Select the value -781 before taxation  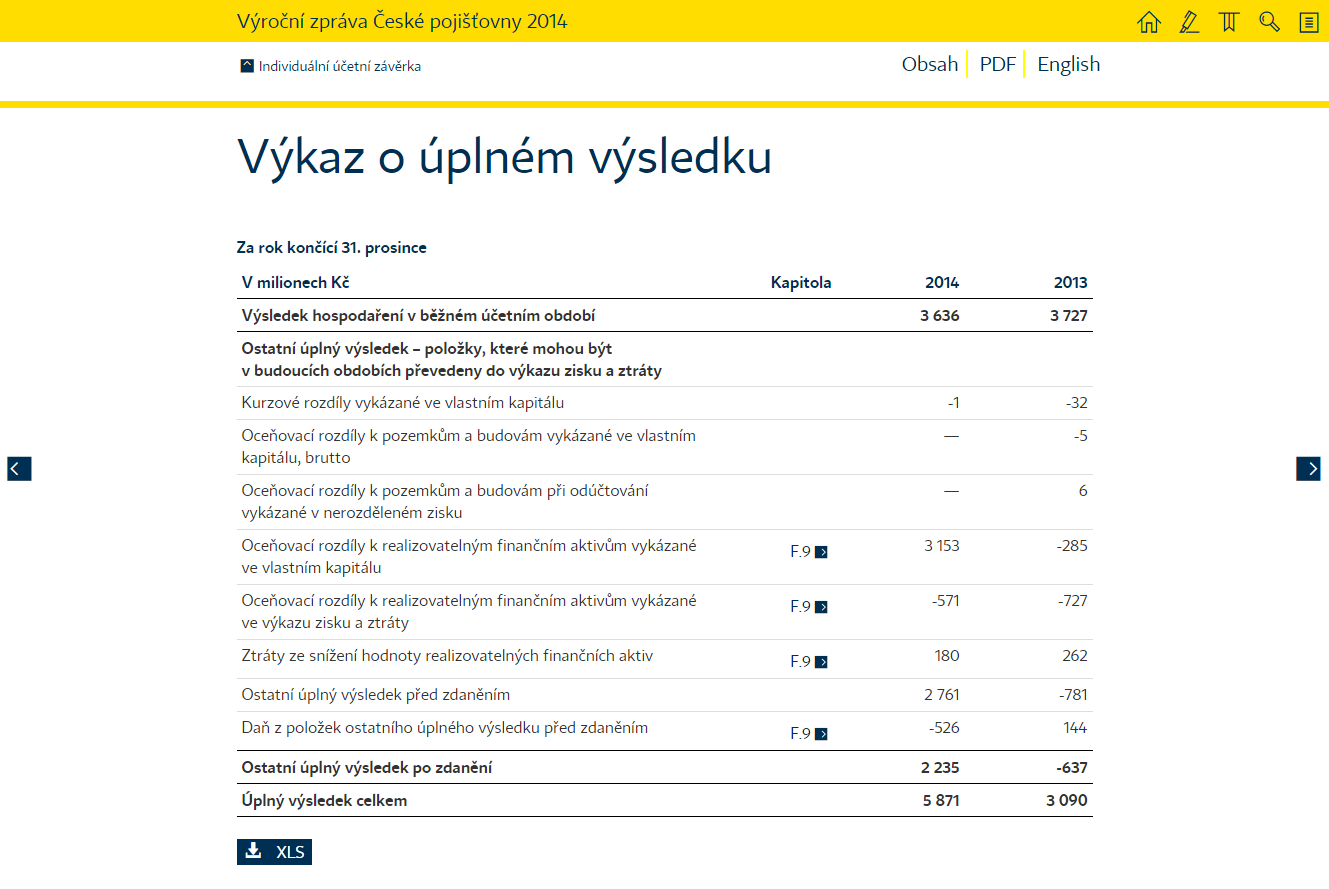(1071, 694)
